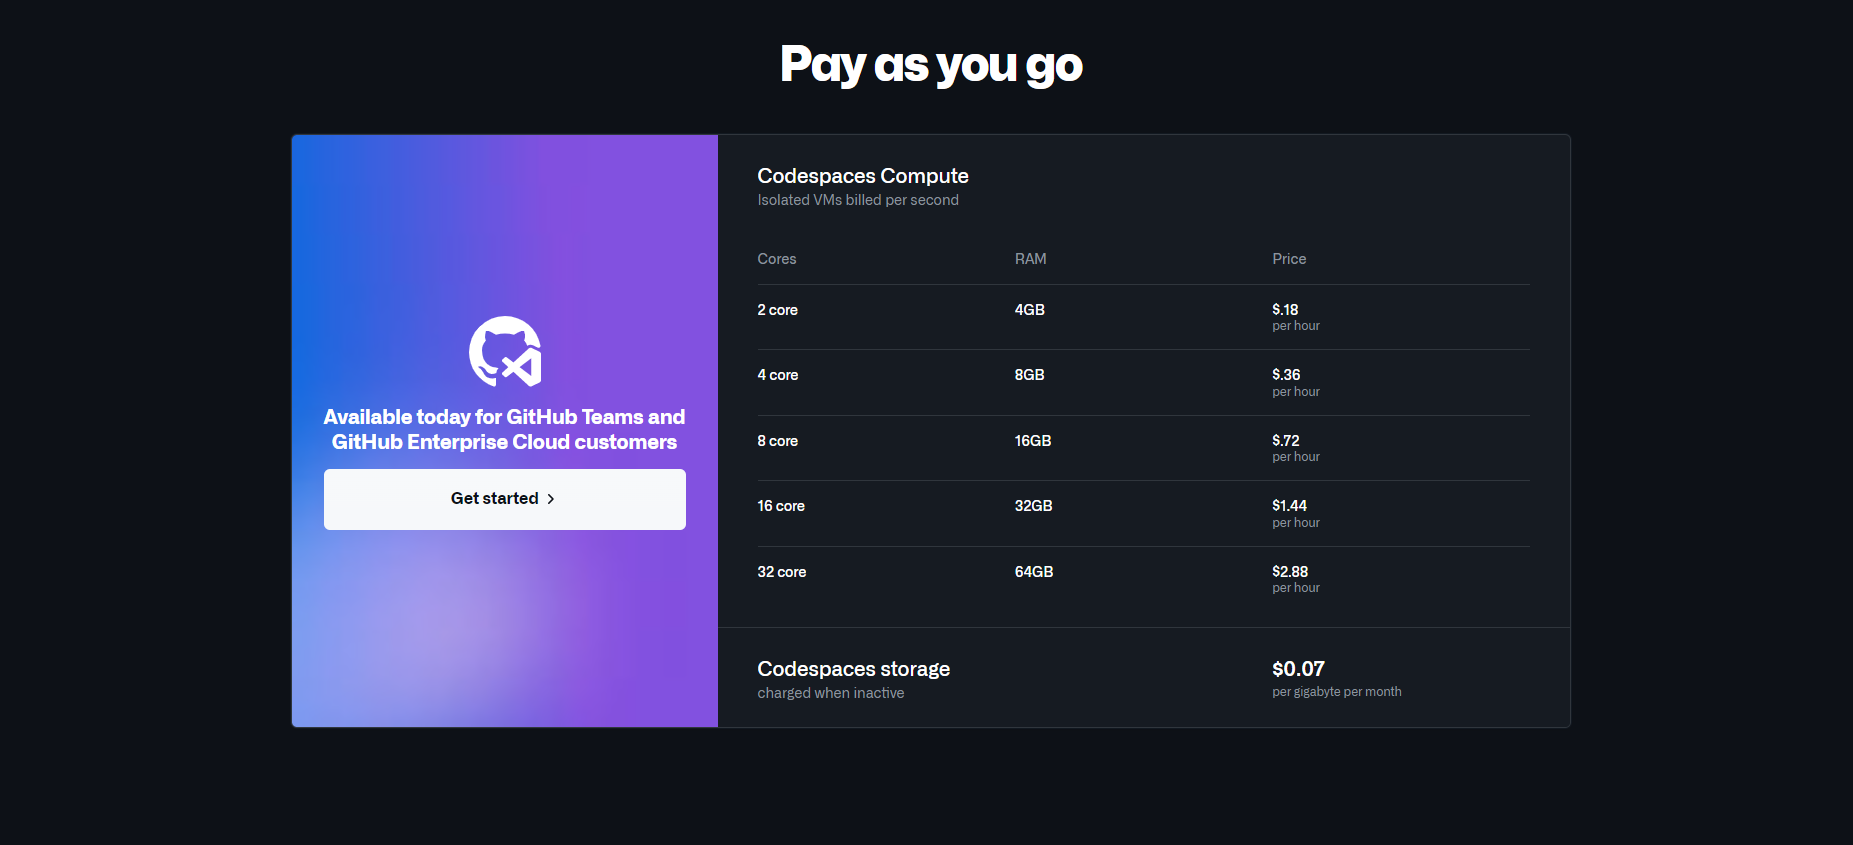Click the Isolated VMs billed per second subtitle

(858, 200)
